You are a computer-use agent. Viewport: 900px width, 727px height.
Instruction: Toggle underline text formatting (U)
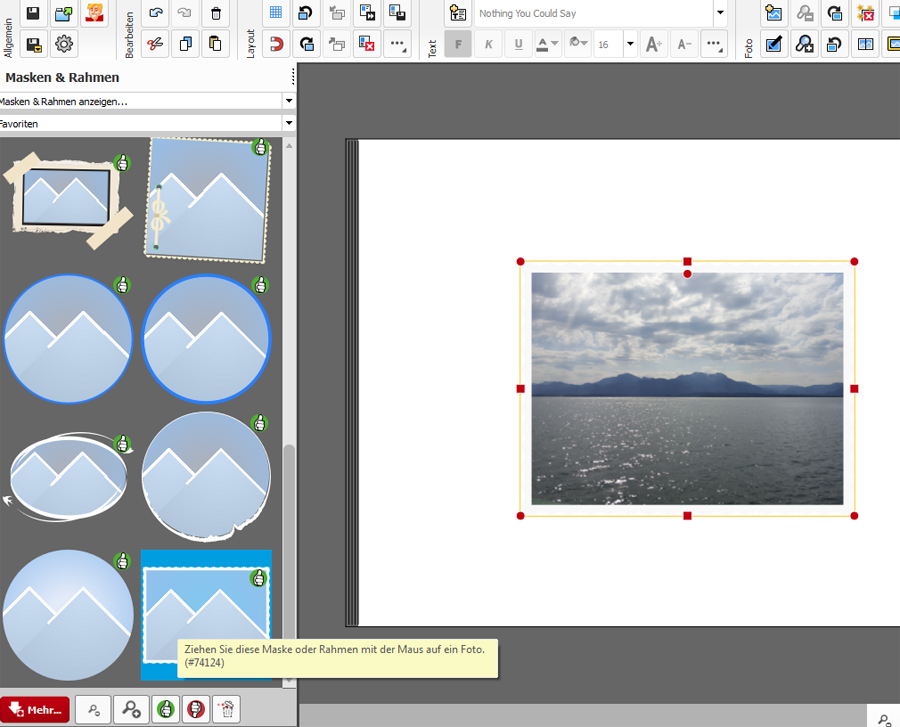click(518, 44)
